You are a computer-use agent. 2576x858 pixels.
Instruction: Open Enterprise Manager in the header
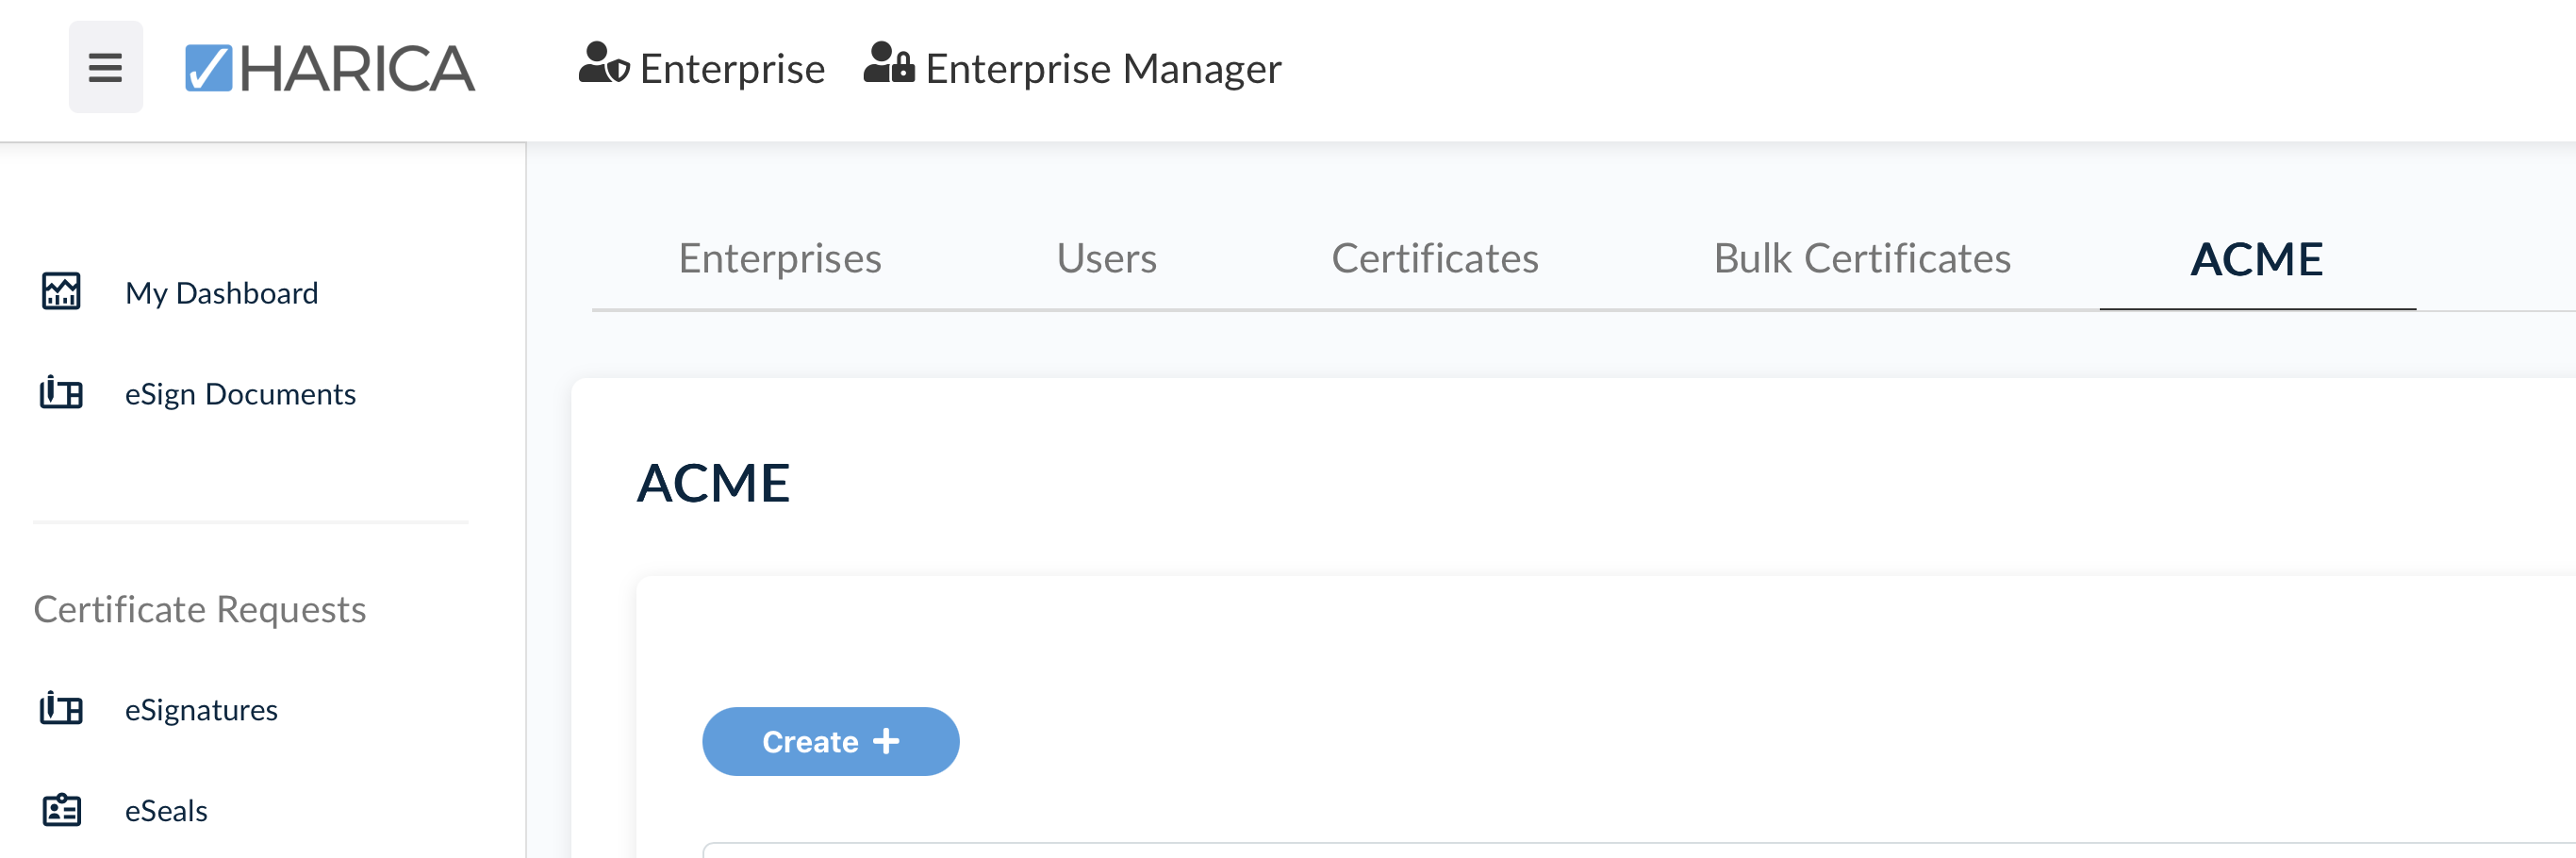click(1102, 68)
